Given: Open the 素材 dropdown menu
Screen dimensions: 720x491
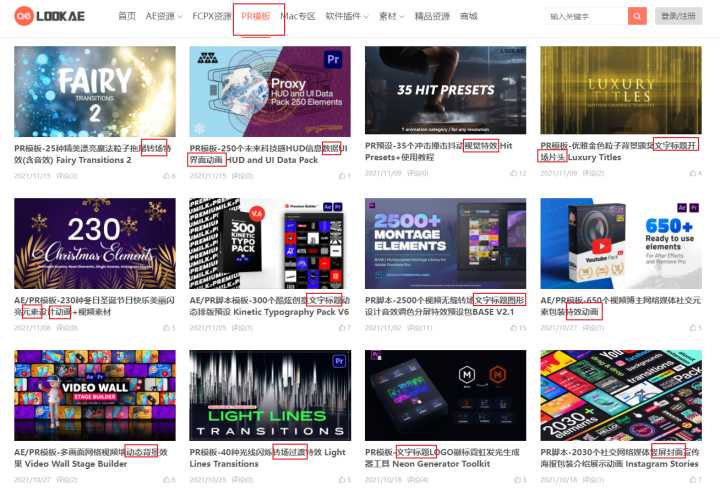Looking at the screenshot, I should coord(392,16).
